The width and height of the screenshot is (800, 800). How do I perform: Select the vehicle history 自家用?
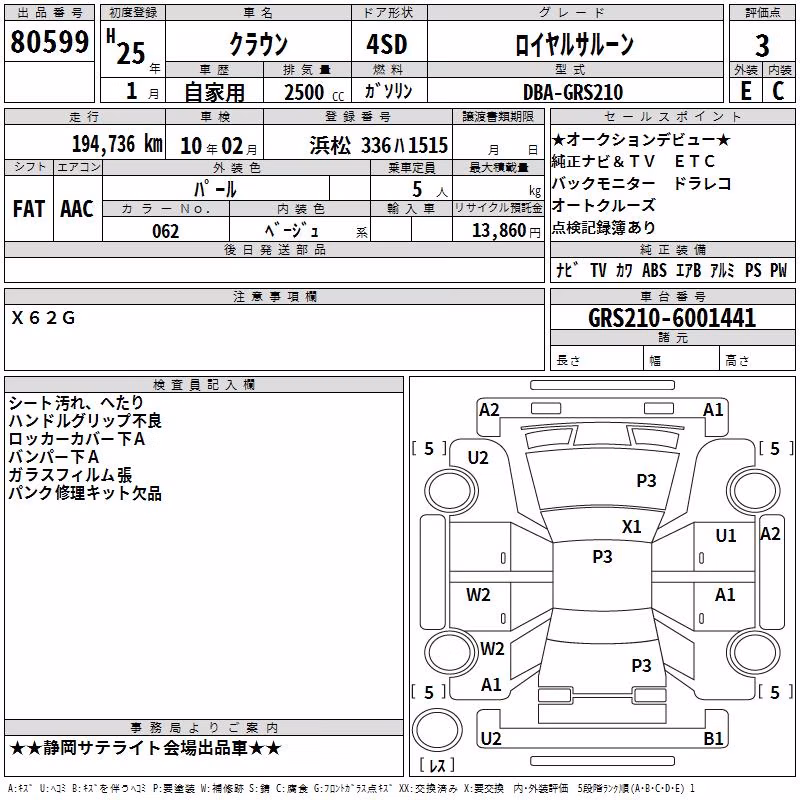pyautogui.click(x=214, y=92)
